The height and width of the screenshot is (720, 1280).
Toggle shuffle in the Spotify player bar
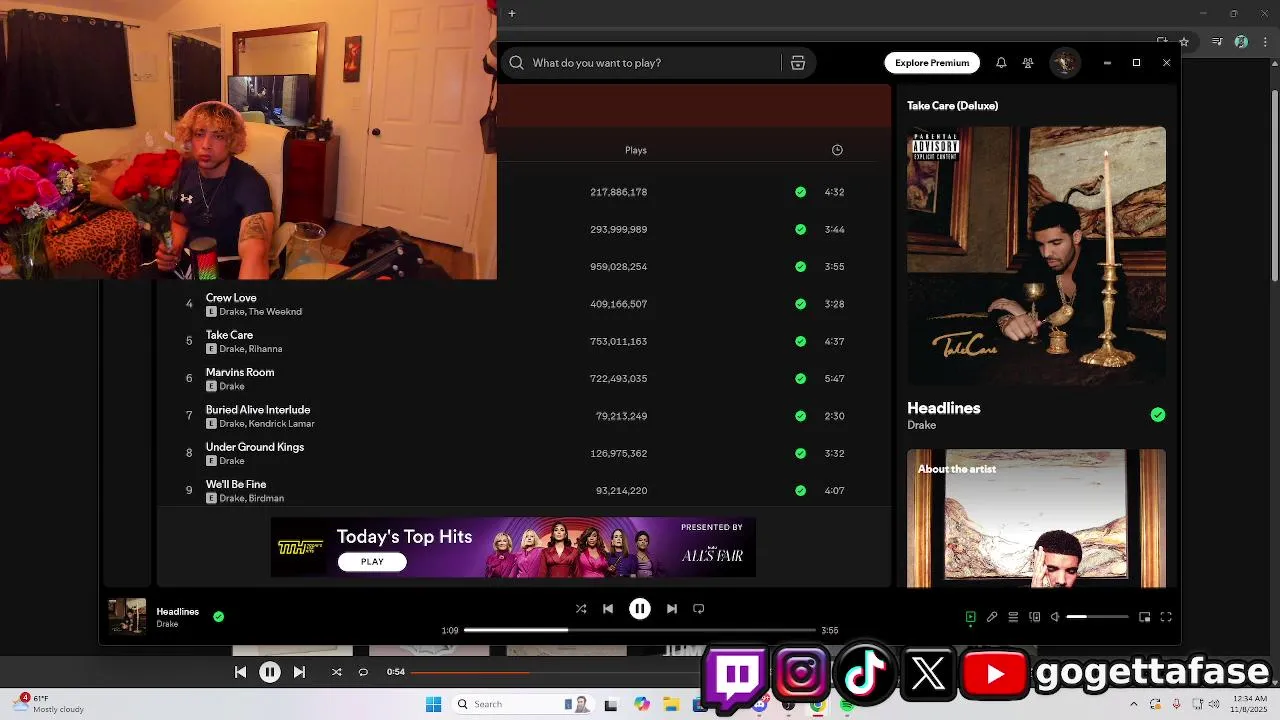pyautogui.click(x=581, y=608)
